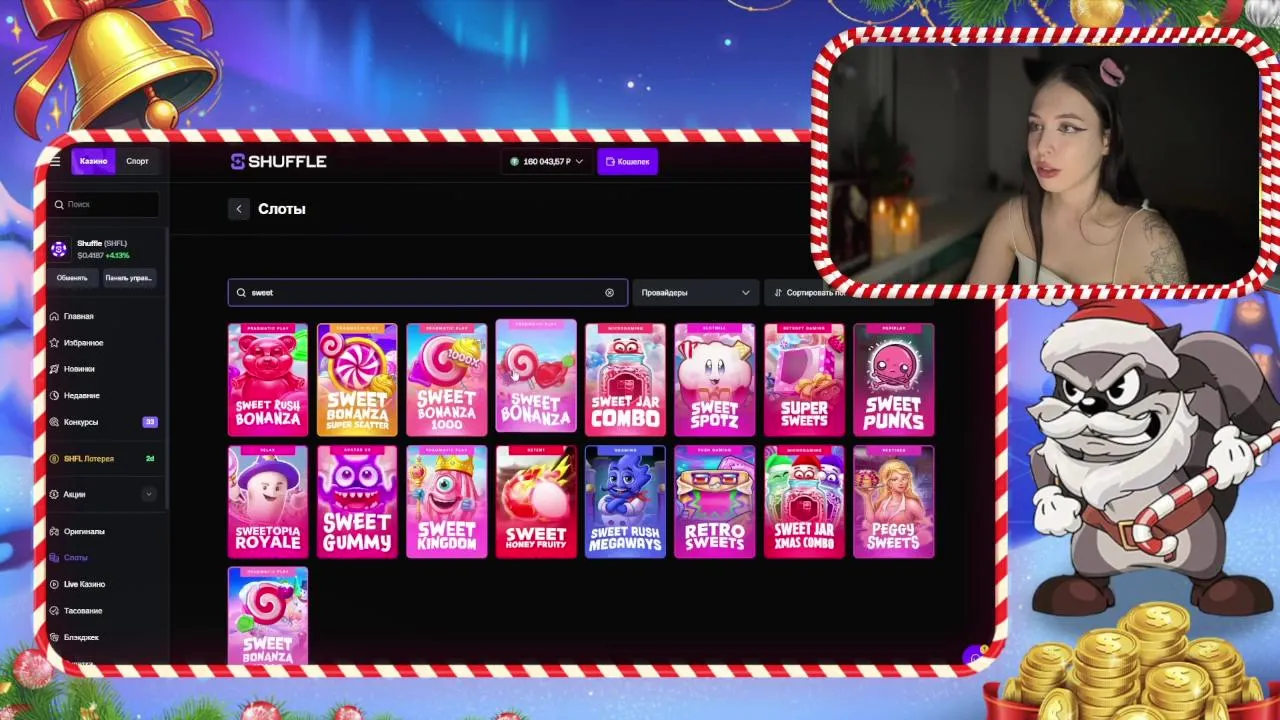
Task: Open Новинки new games icon
Action: point(54,369)
